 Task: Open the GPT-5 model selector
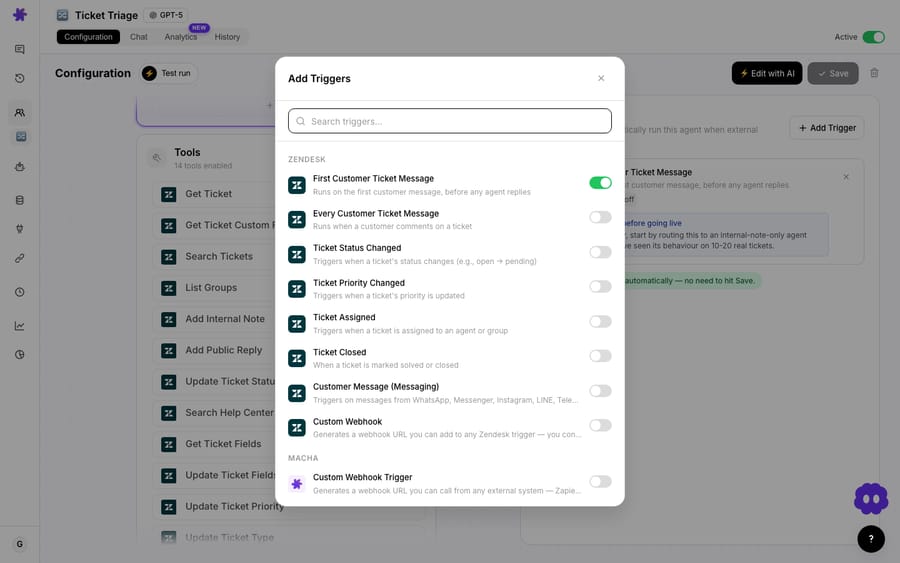click(166, 15)
